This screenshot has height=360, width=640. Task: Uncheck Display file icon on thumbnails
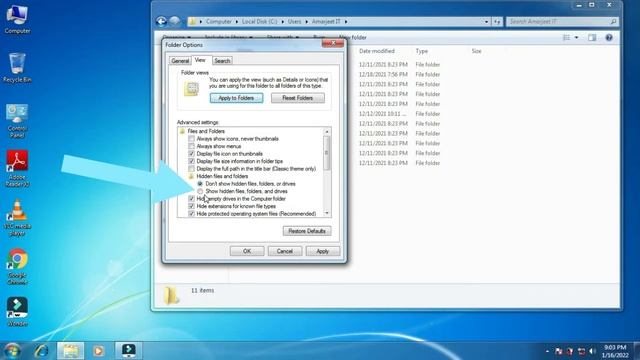click(x=191, y=154)
